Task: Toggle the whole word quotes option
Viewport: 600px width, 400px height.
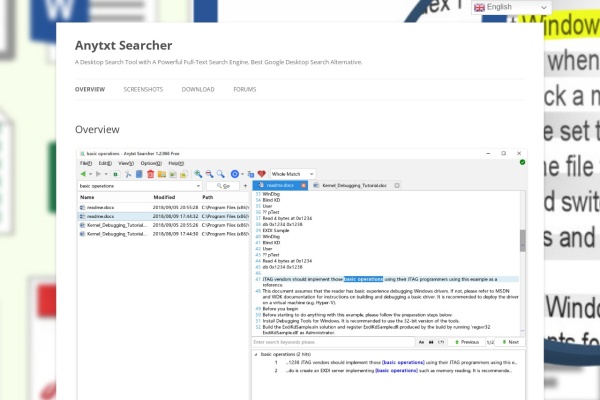Action: (431, 342)
